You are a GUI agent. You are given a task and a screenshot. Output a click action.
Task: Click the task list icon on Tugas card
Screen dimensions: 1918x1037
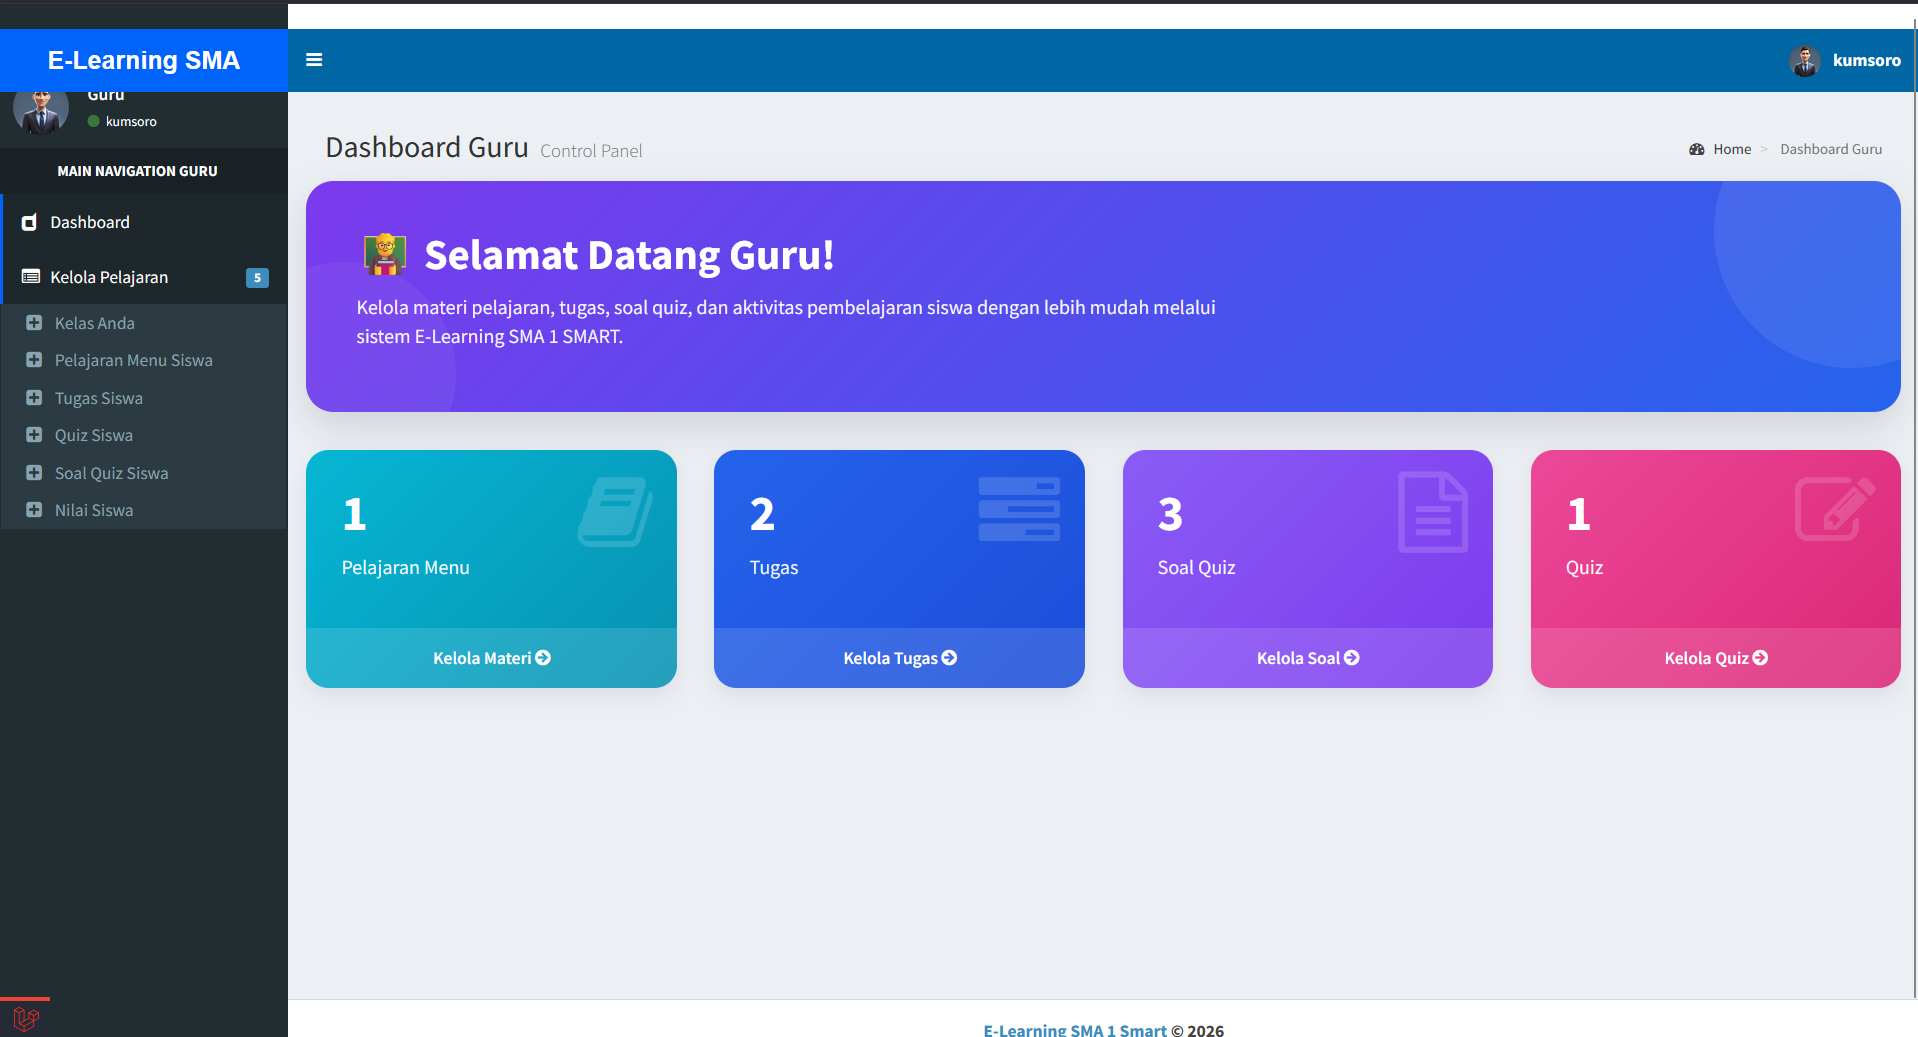[x=1019, y=509]
